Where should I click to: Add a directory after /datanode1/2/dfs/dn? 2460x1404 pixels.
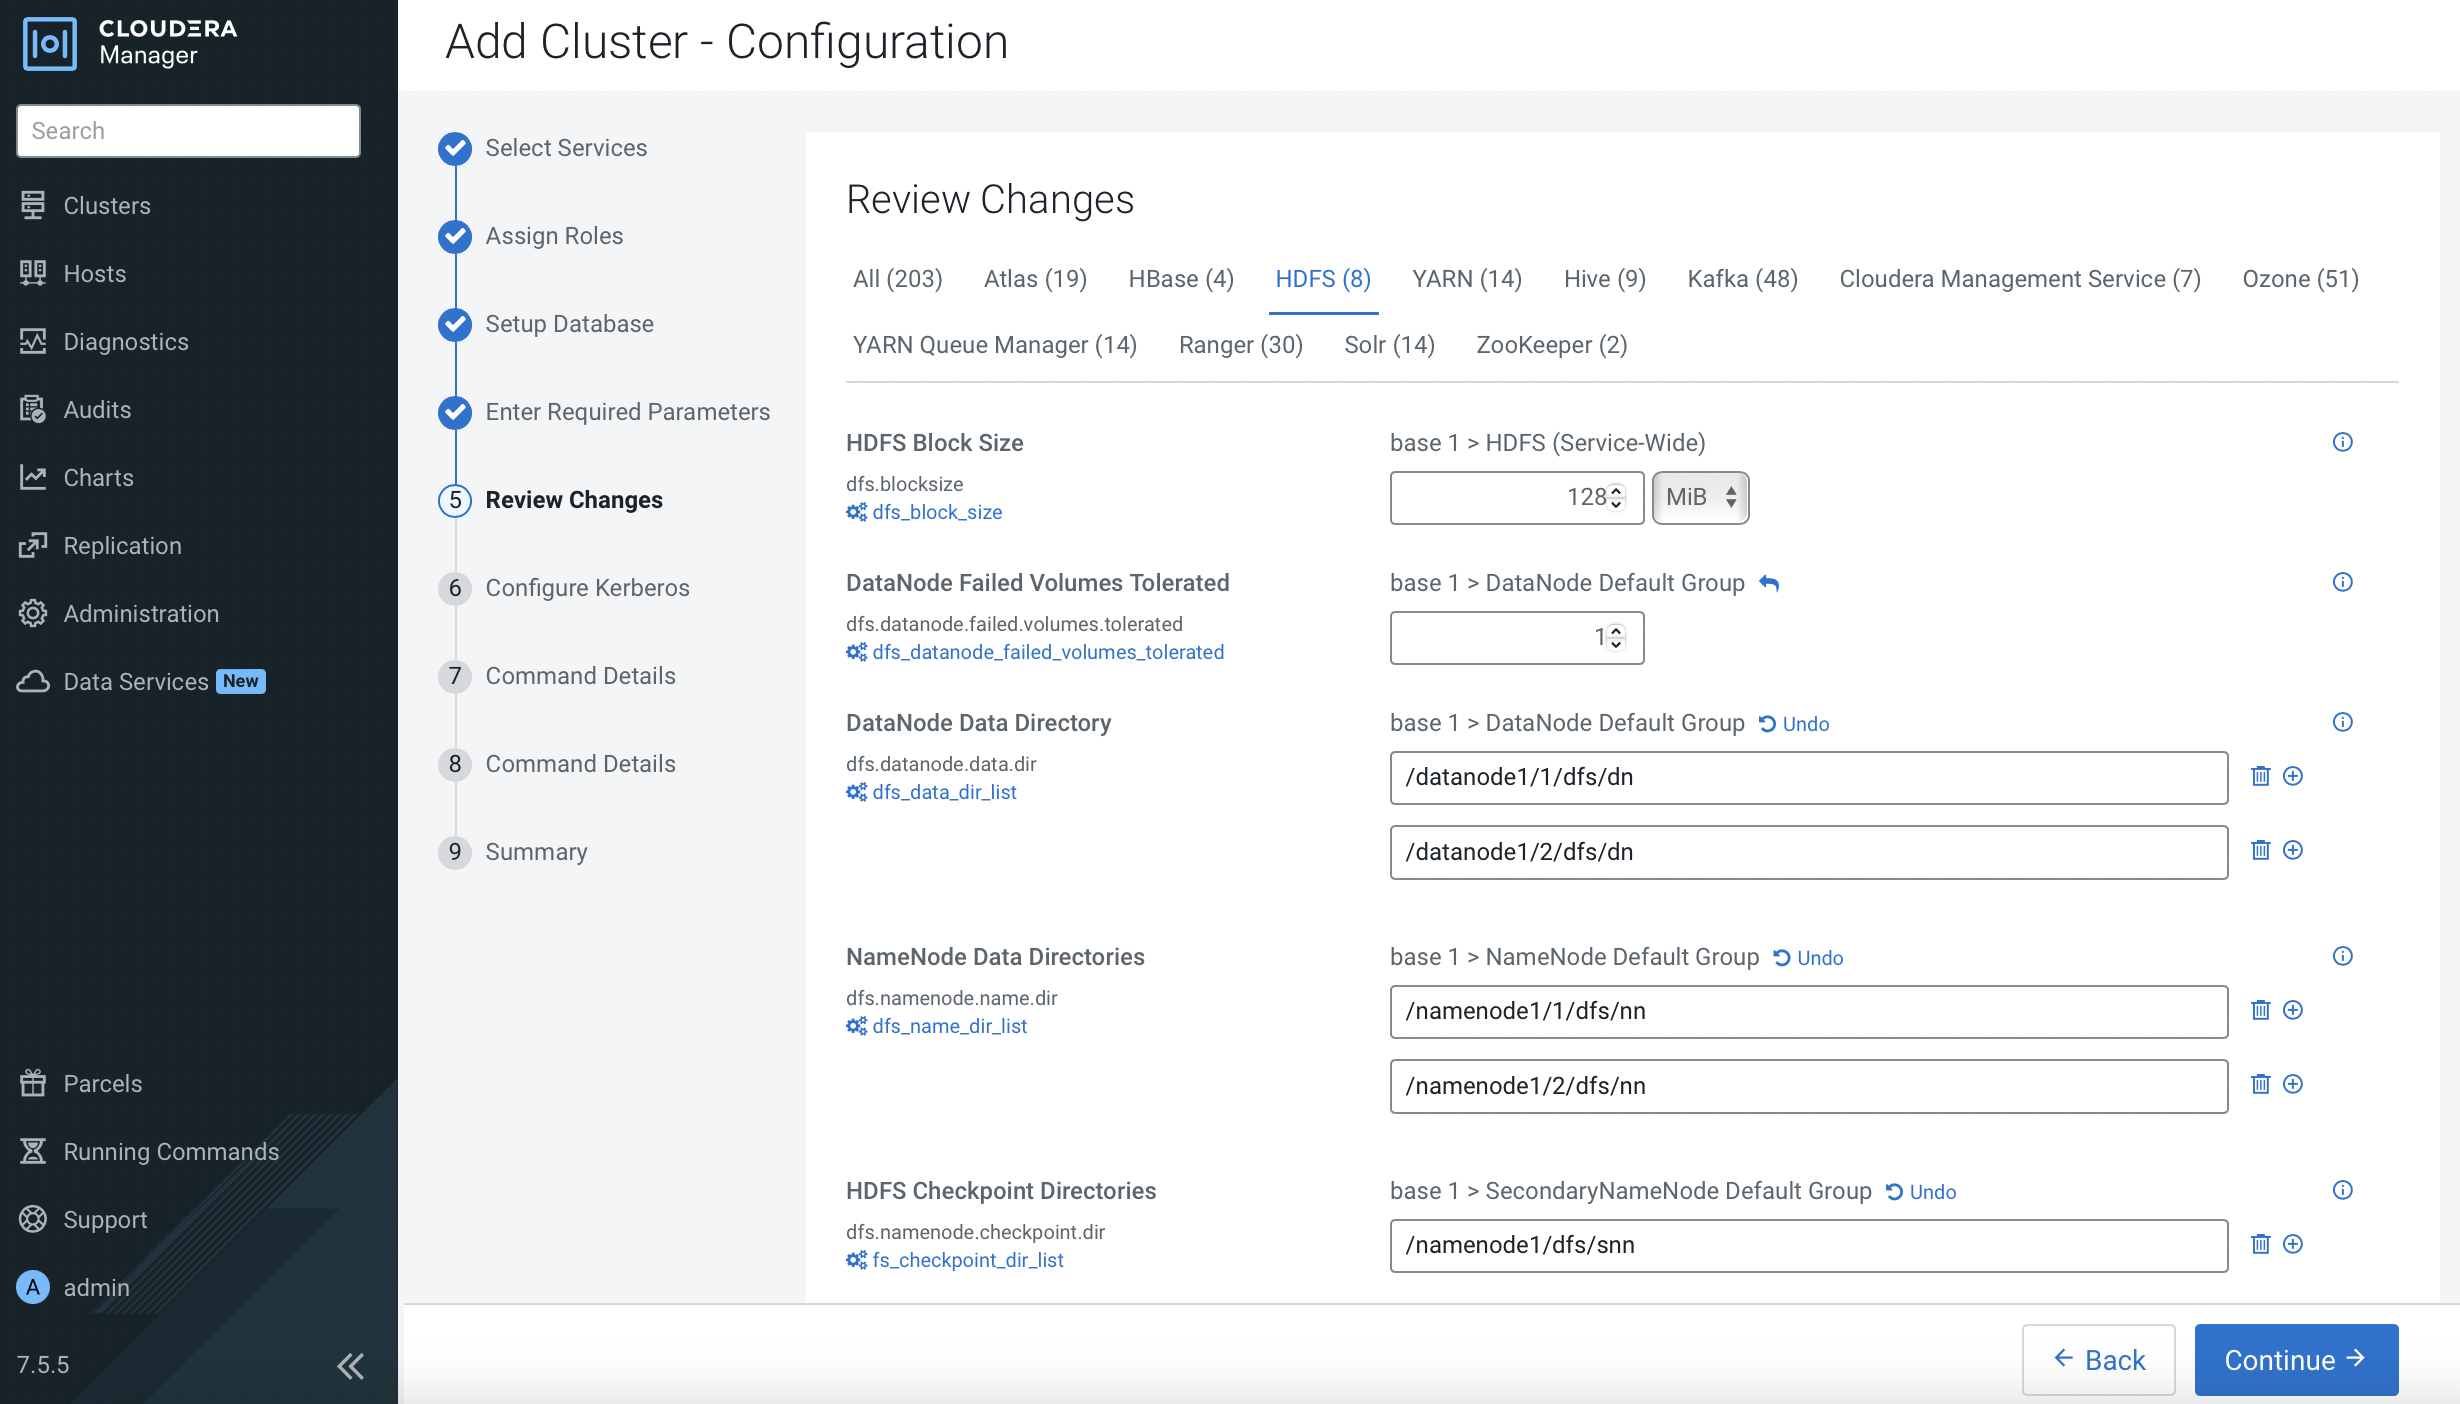coord(2293,850)
